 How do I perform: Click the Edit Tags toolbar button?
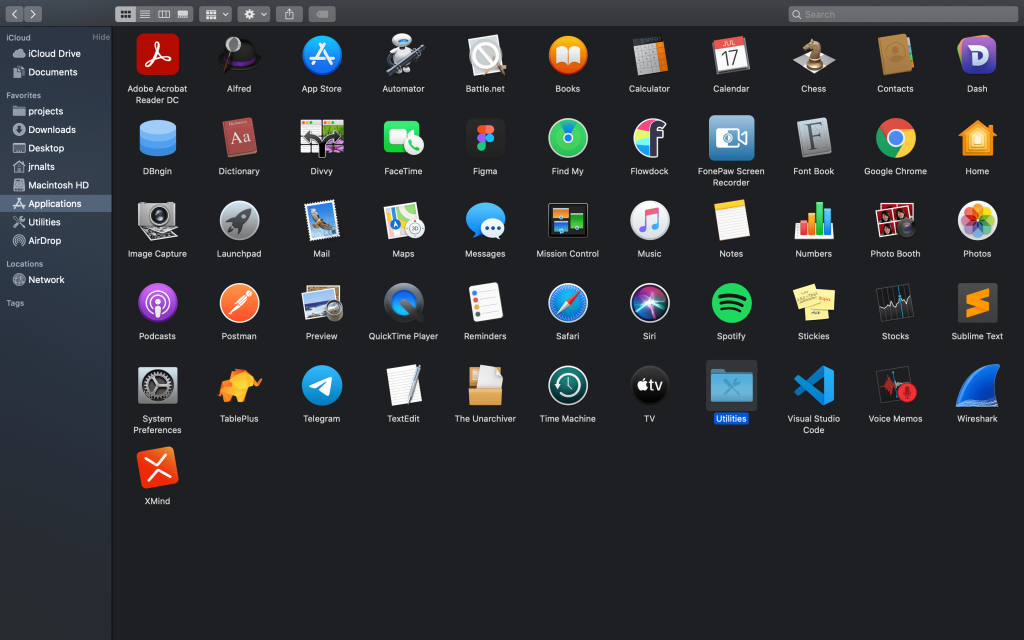[x=322, y=14]
